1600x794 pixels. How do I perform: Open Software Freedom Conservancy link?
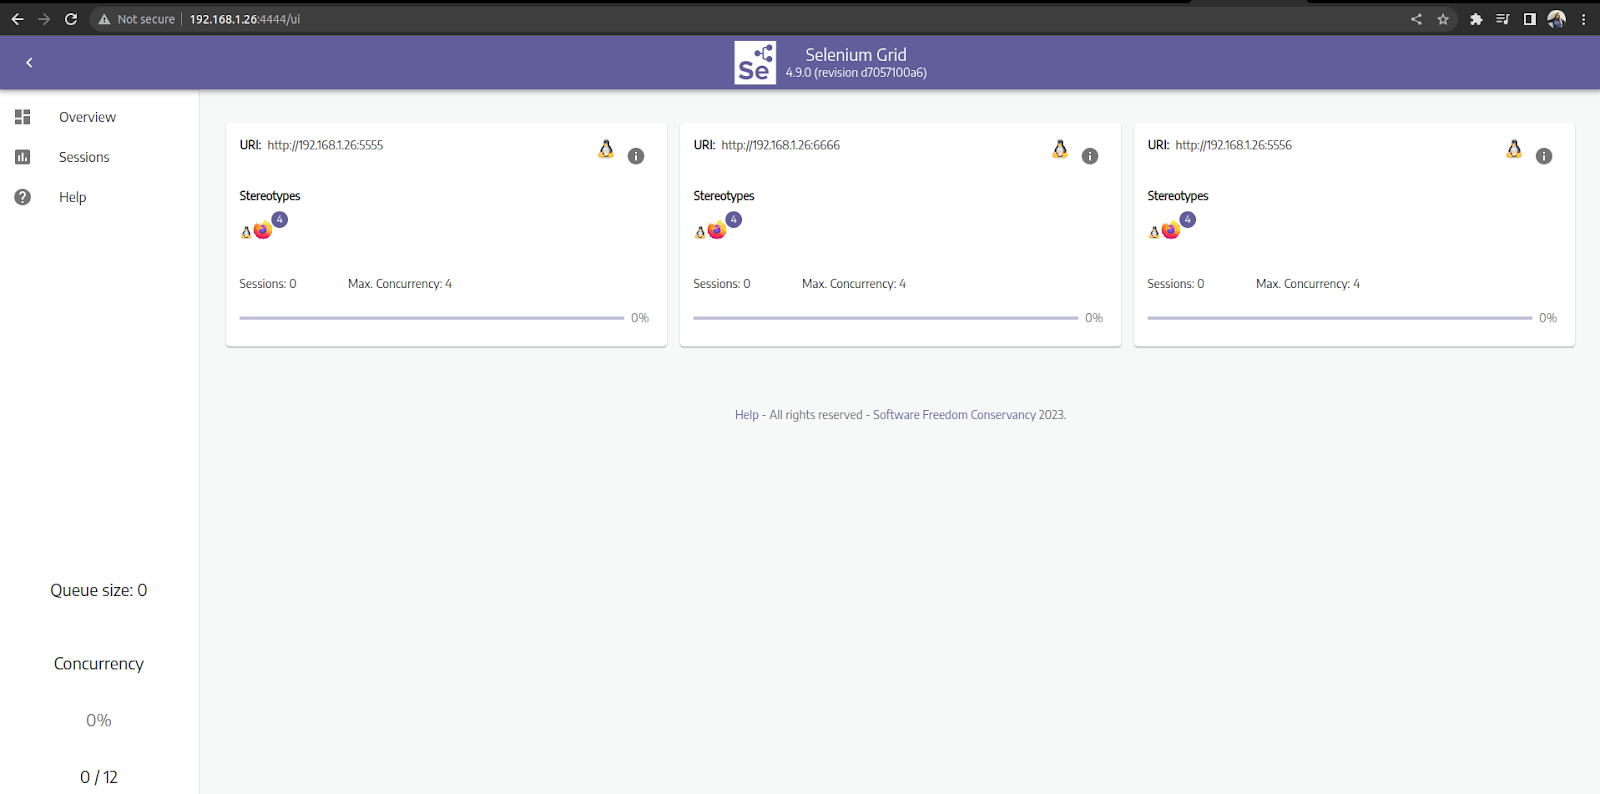[954, 415]
